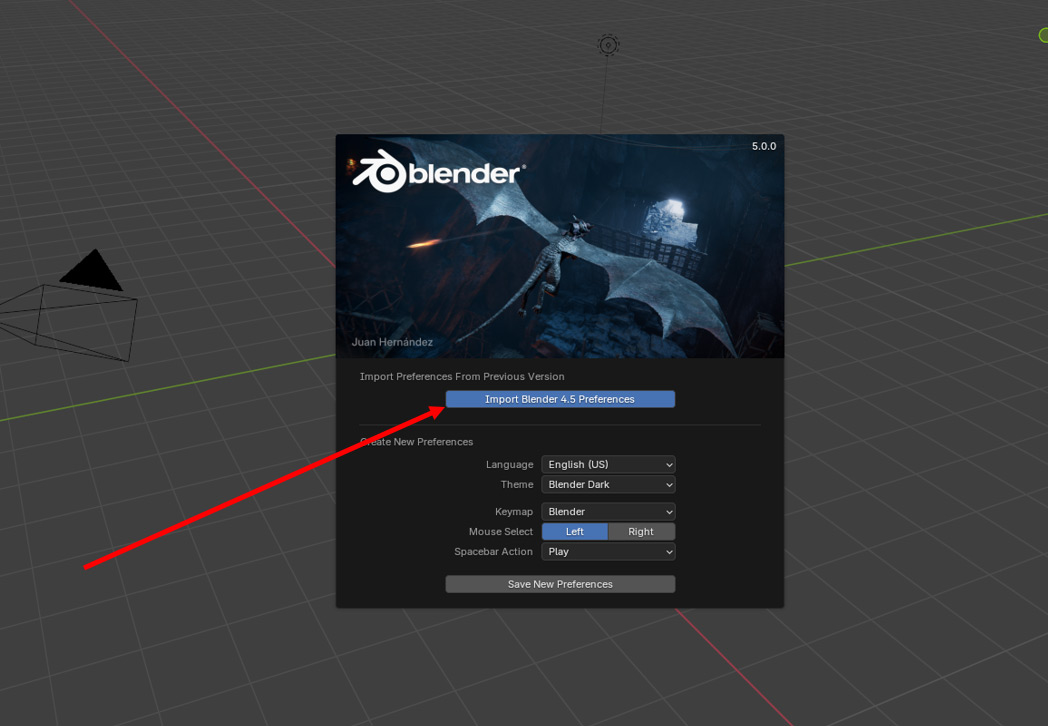This screenshot has height=726, width=1048.
Task: Click the Create New Preferences heading
Action: point(417,441)
